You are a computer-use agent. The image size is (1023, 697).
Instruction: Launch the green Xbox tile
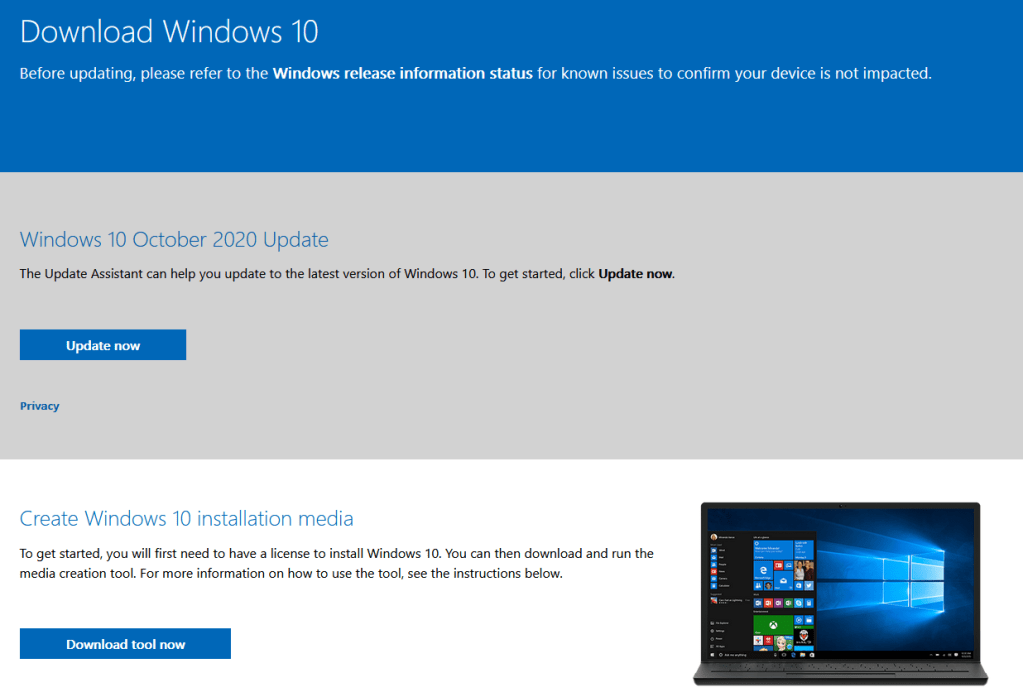[773, 625]
